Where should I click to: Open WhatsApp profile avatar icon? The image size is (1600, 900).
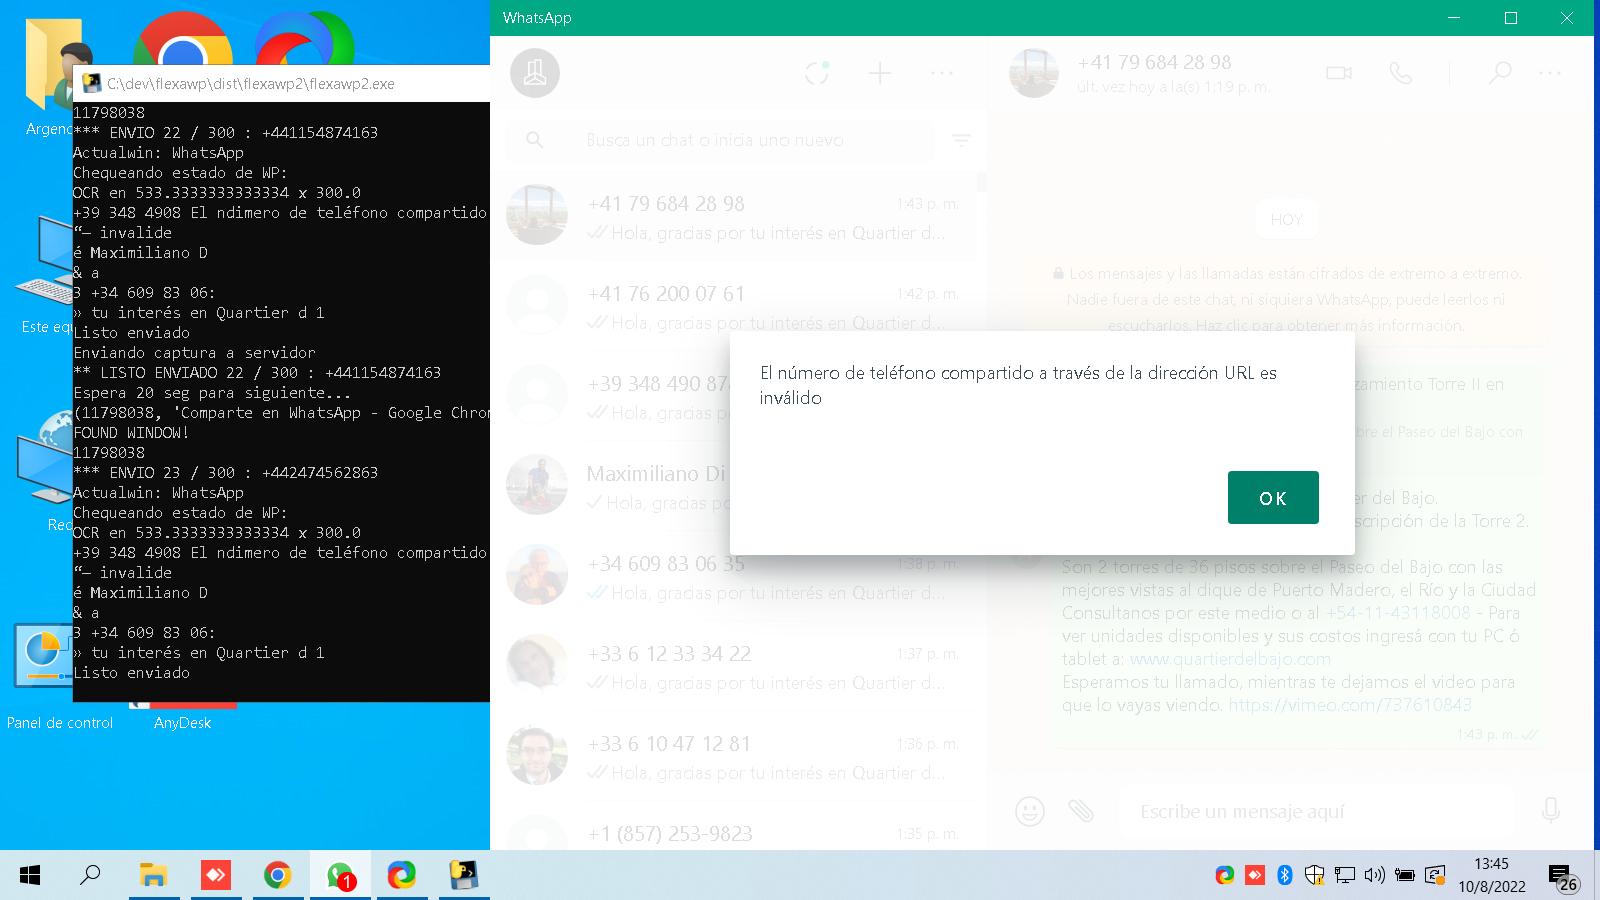point(535,73)
